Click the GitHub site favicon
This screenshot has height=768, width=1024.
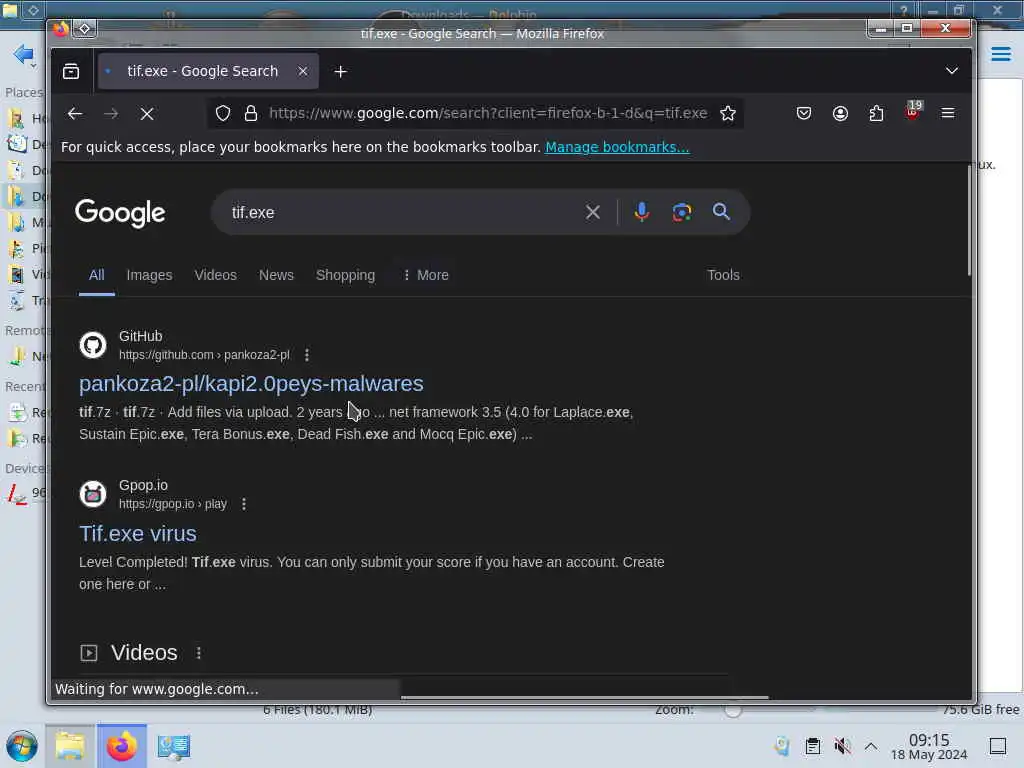point(93,345)
